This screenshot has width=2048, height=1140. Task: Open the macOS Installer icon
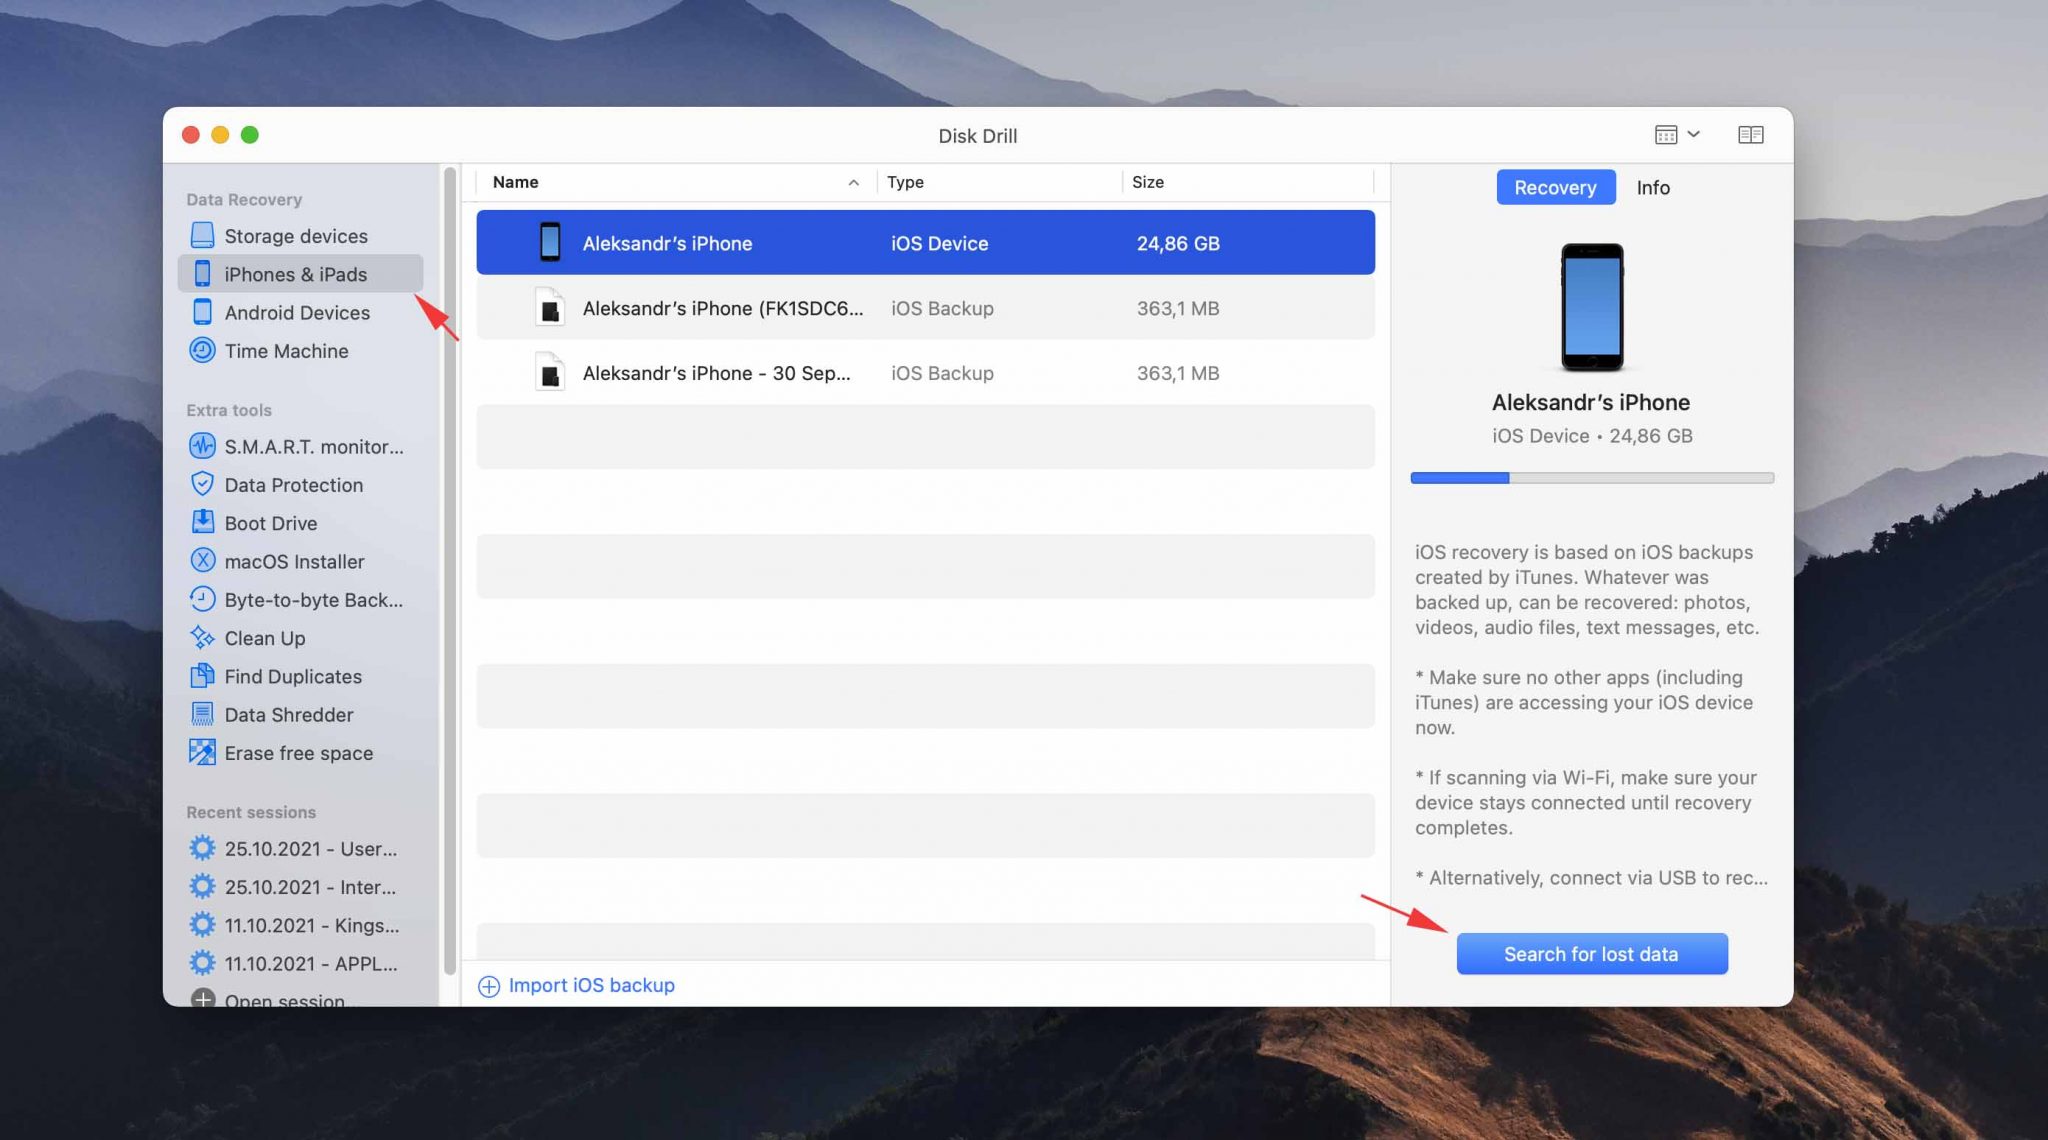click(x=202, y=561)
